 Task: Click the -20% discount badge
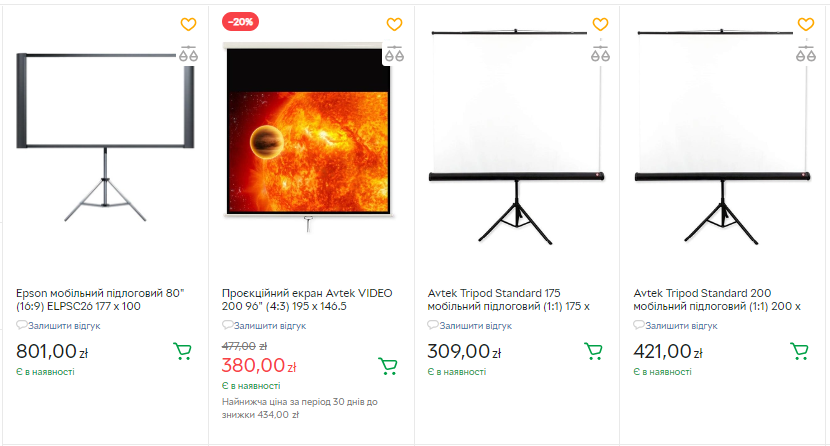(240, 22)
